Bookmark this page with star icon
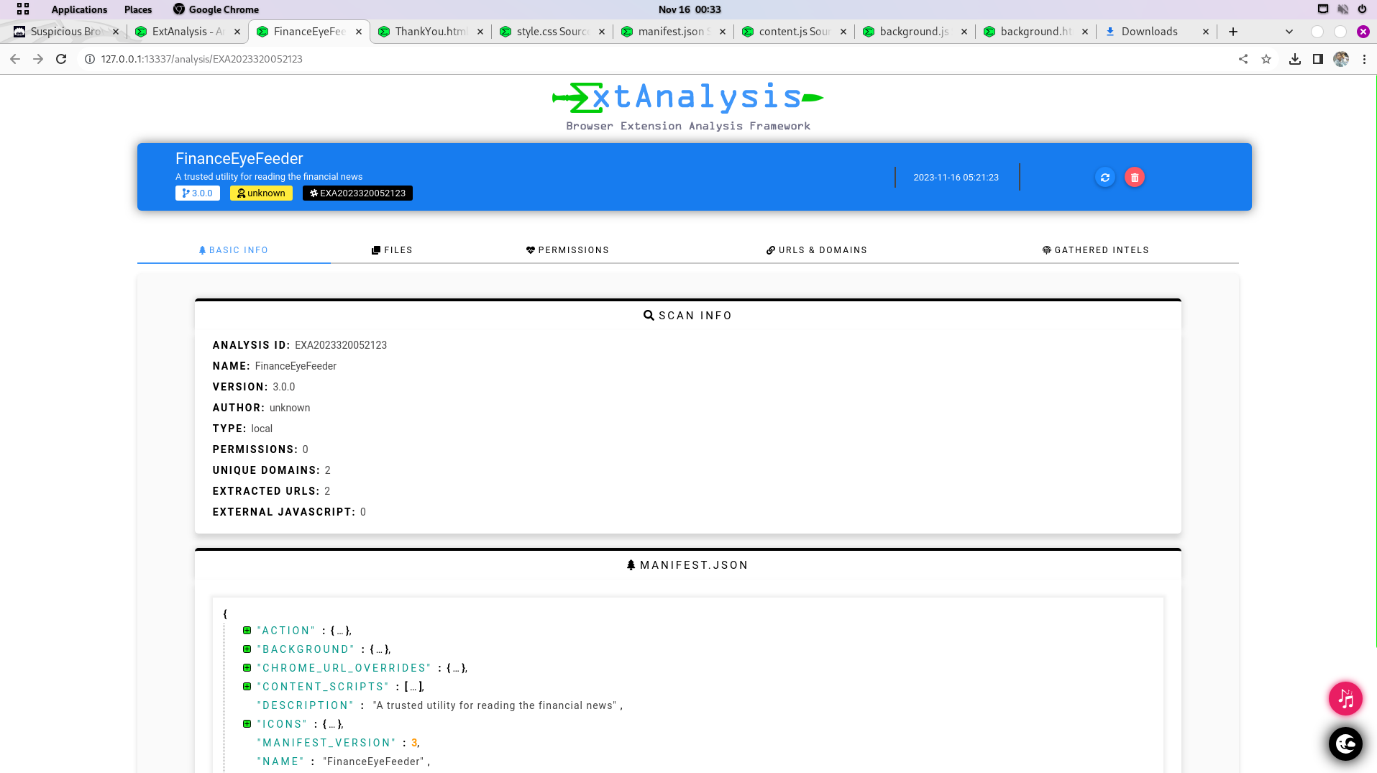 click(x=1266, y=59)
